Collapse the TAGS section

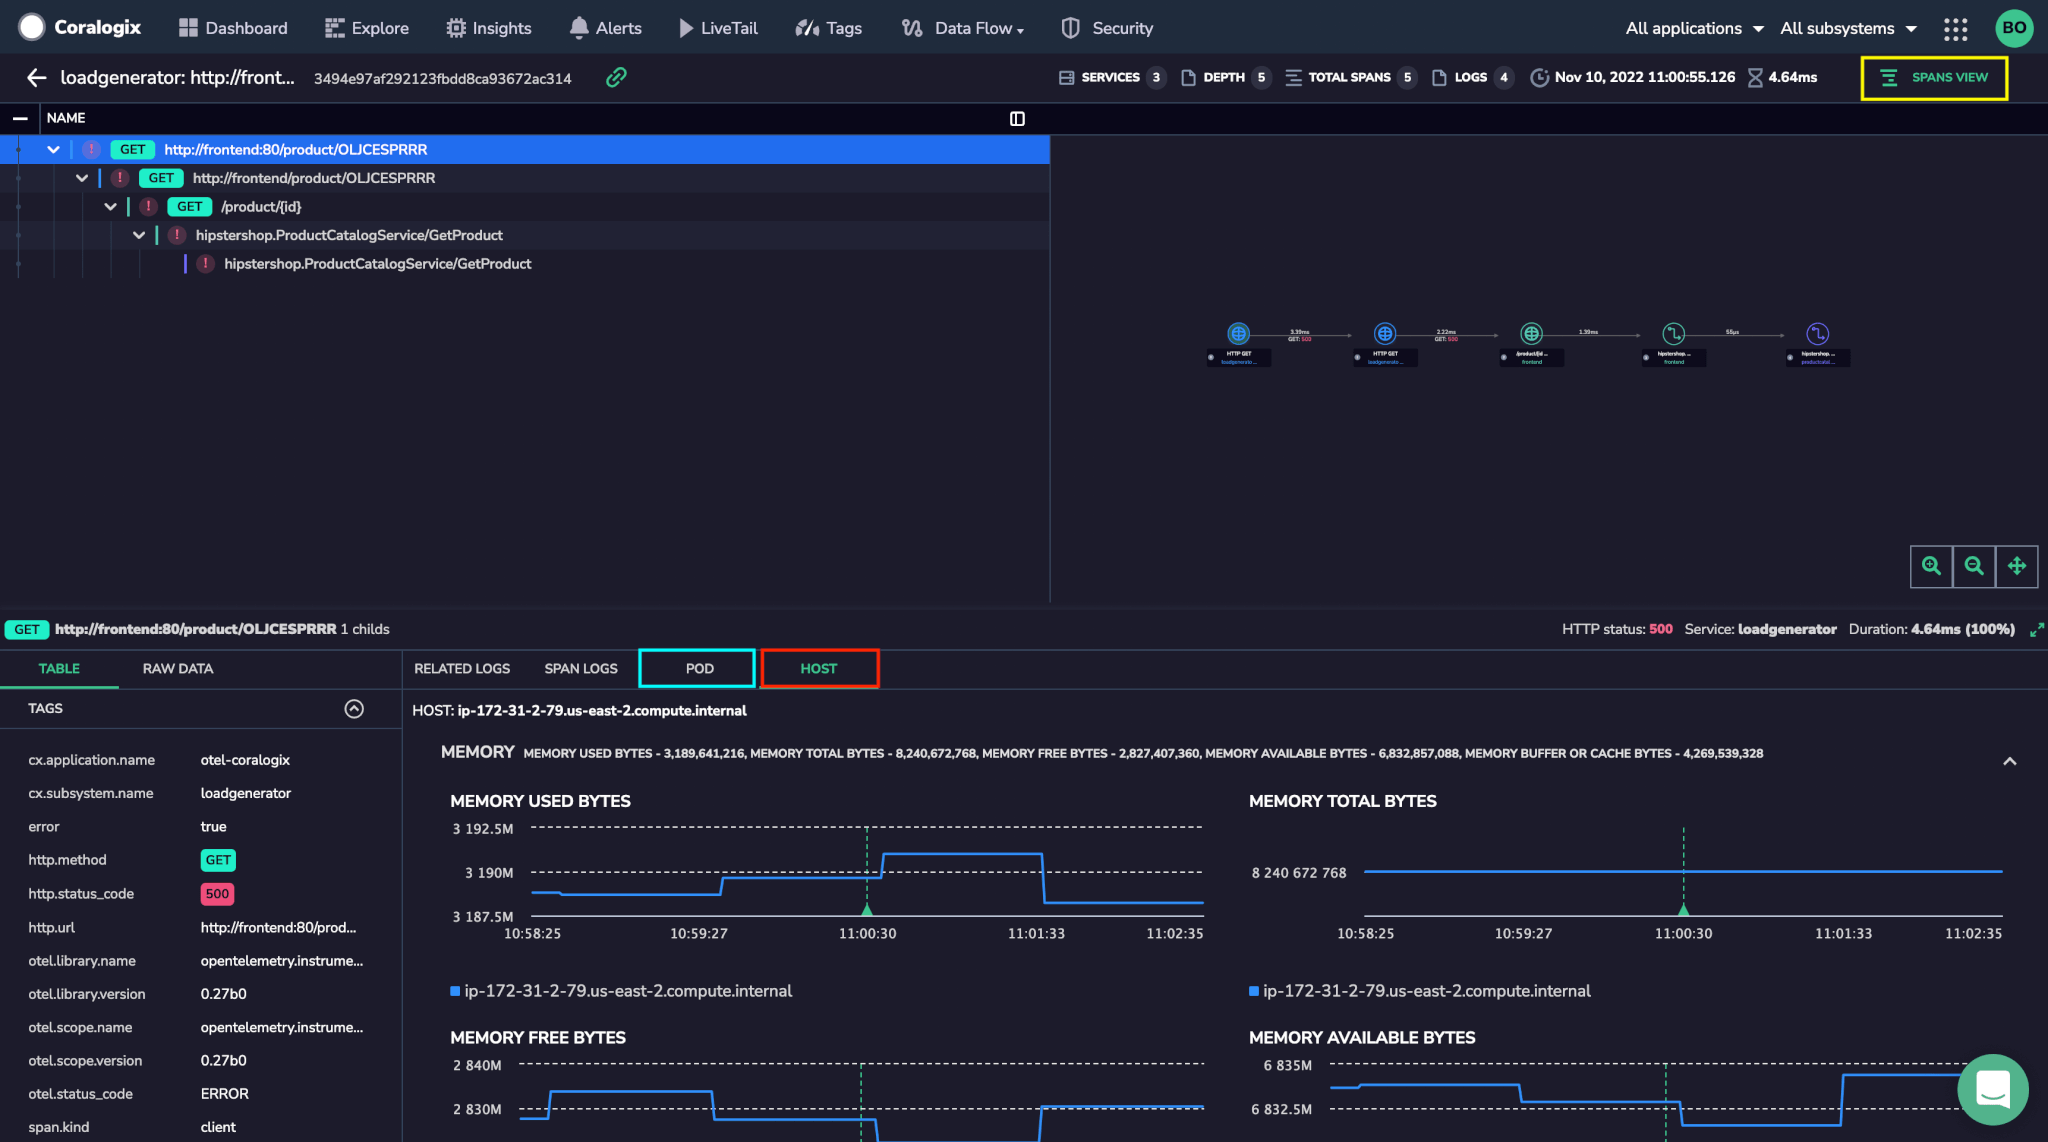[x=354, y=709]
